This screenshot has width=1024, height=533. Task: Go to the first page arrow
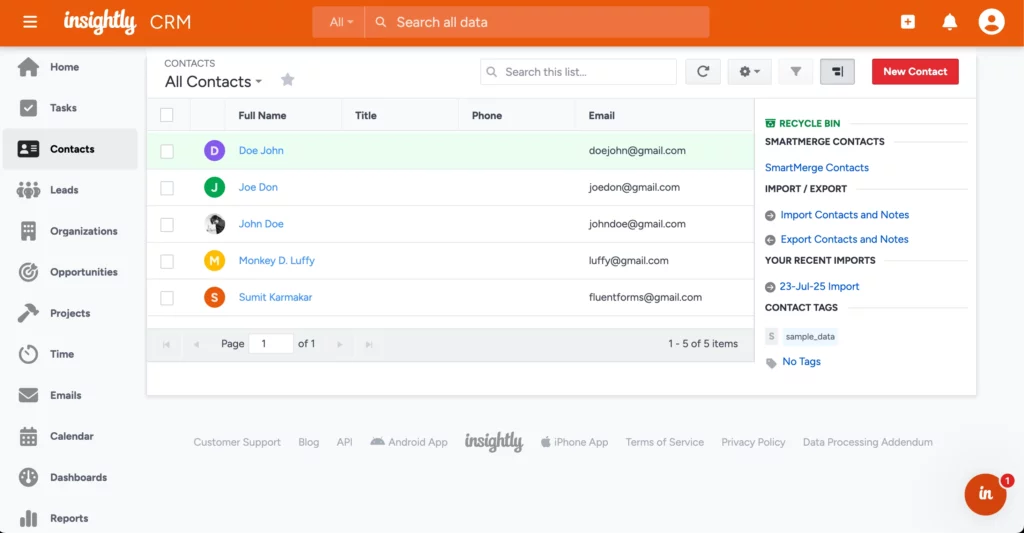pyautogui.click(x=167, y=344)
